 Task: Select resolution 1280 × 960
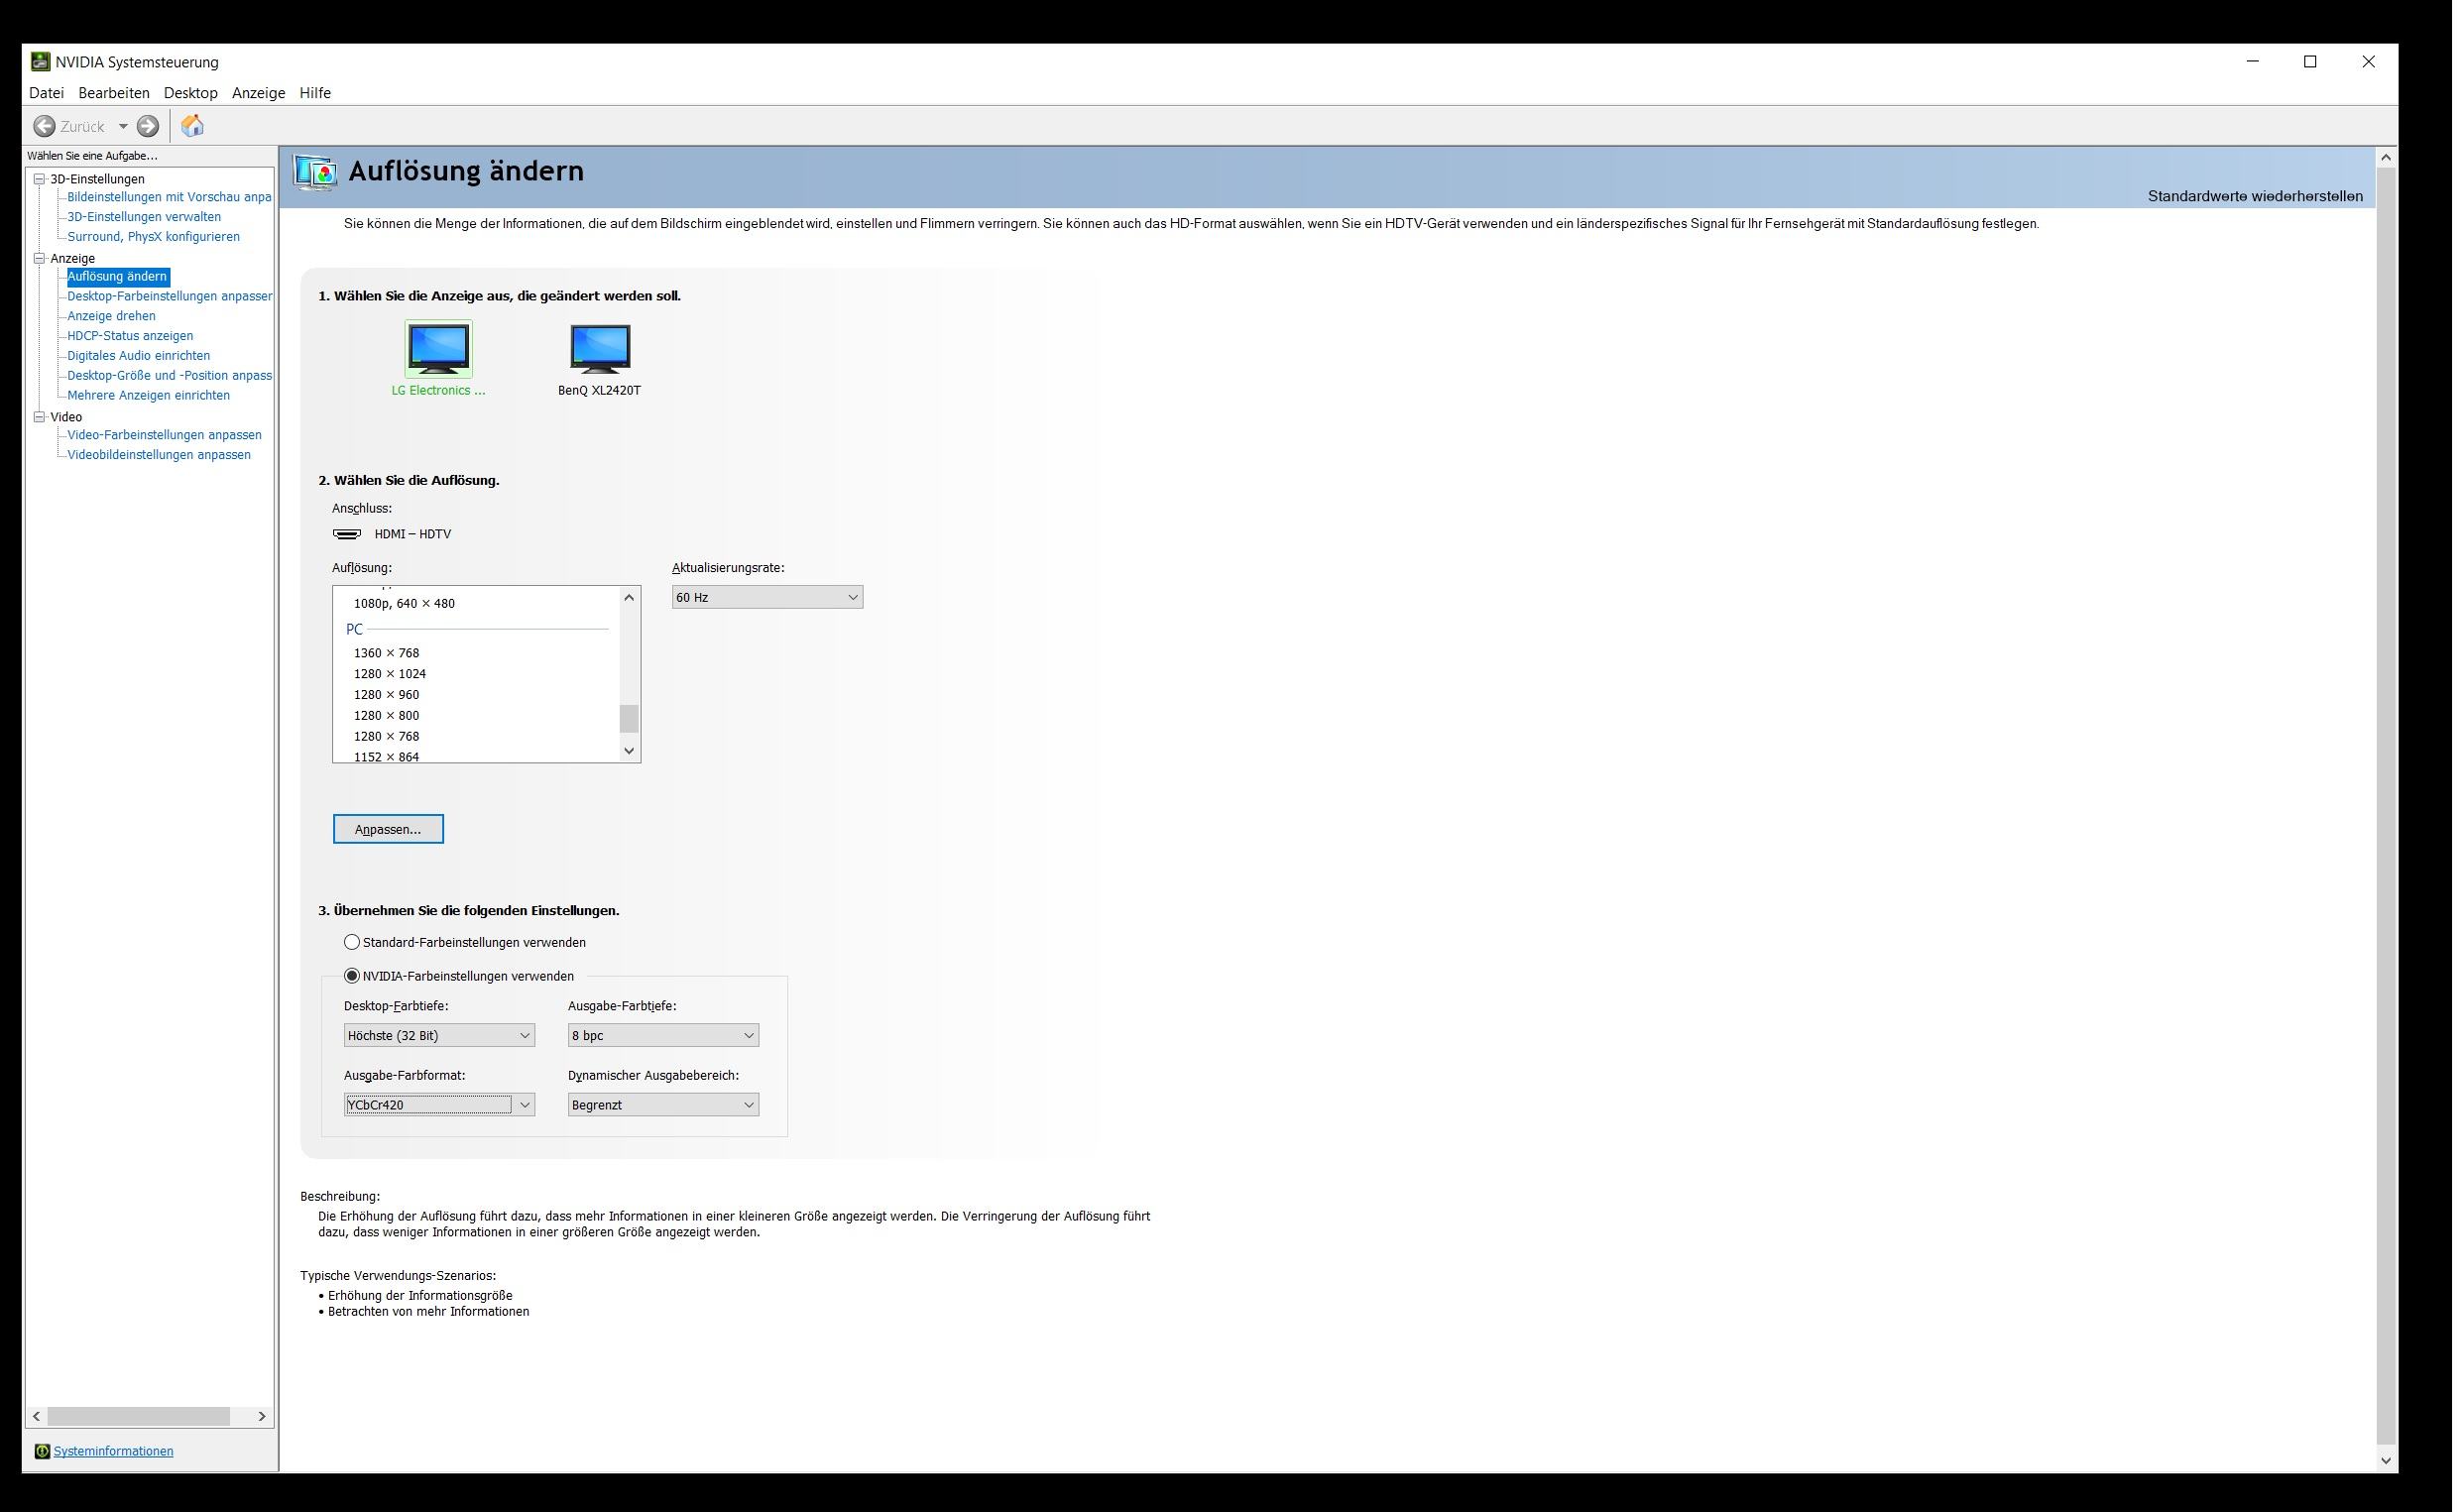(x=386, y=695)
